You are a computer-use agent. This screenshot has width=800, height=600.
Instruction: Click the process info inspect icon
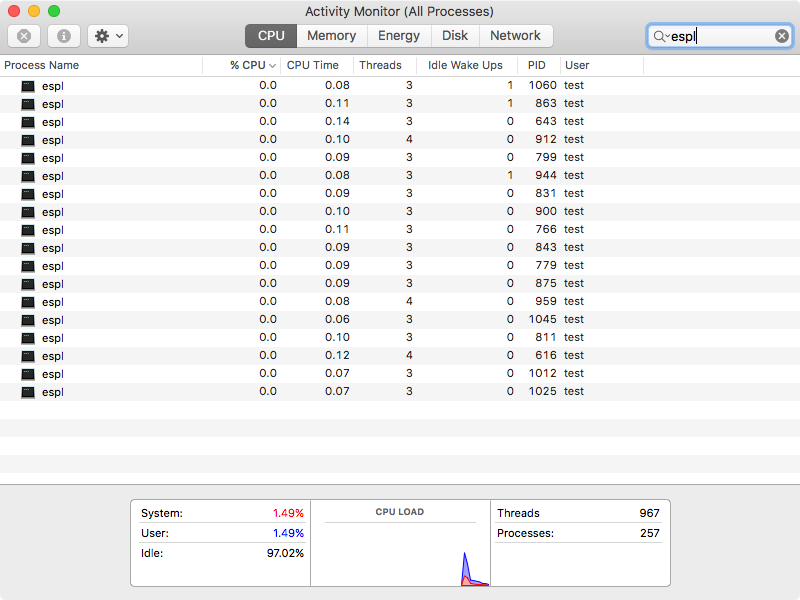64,36
